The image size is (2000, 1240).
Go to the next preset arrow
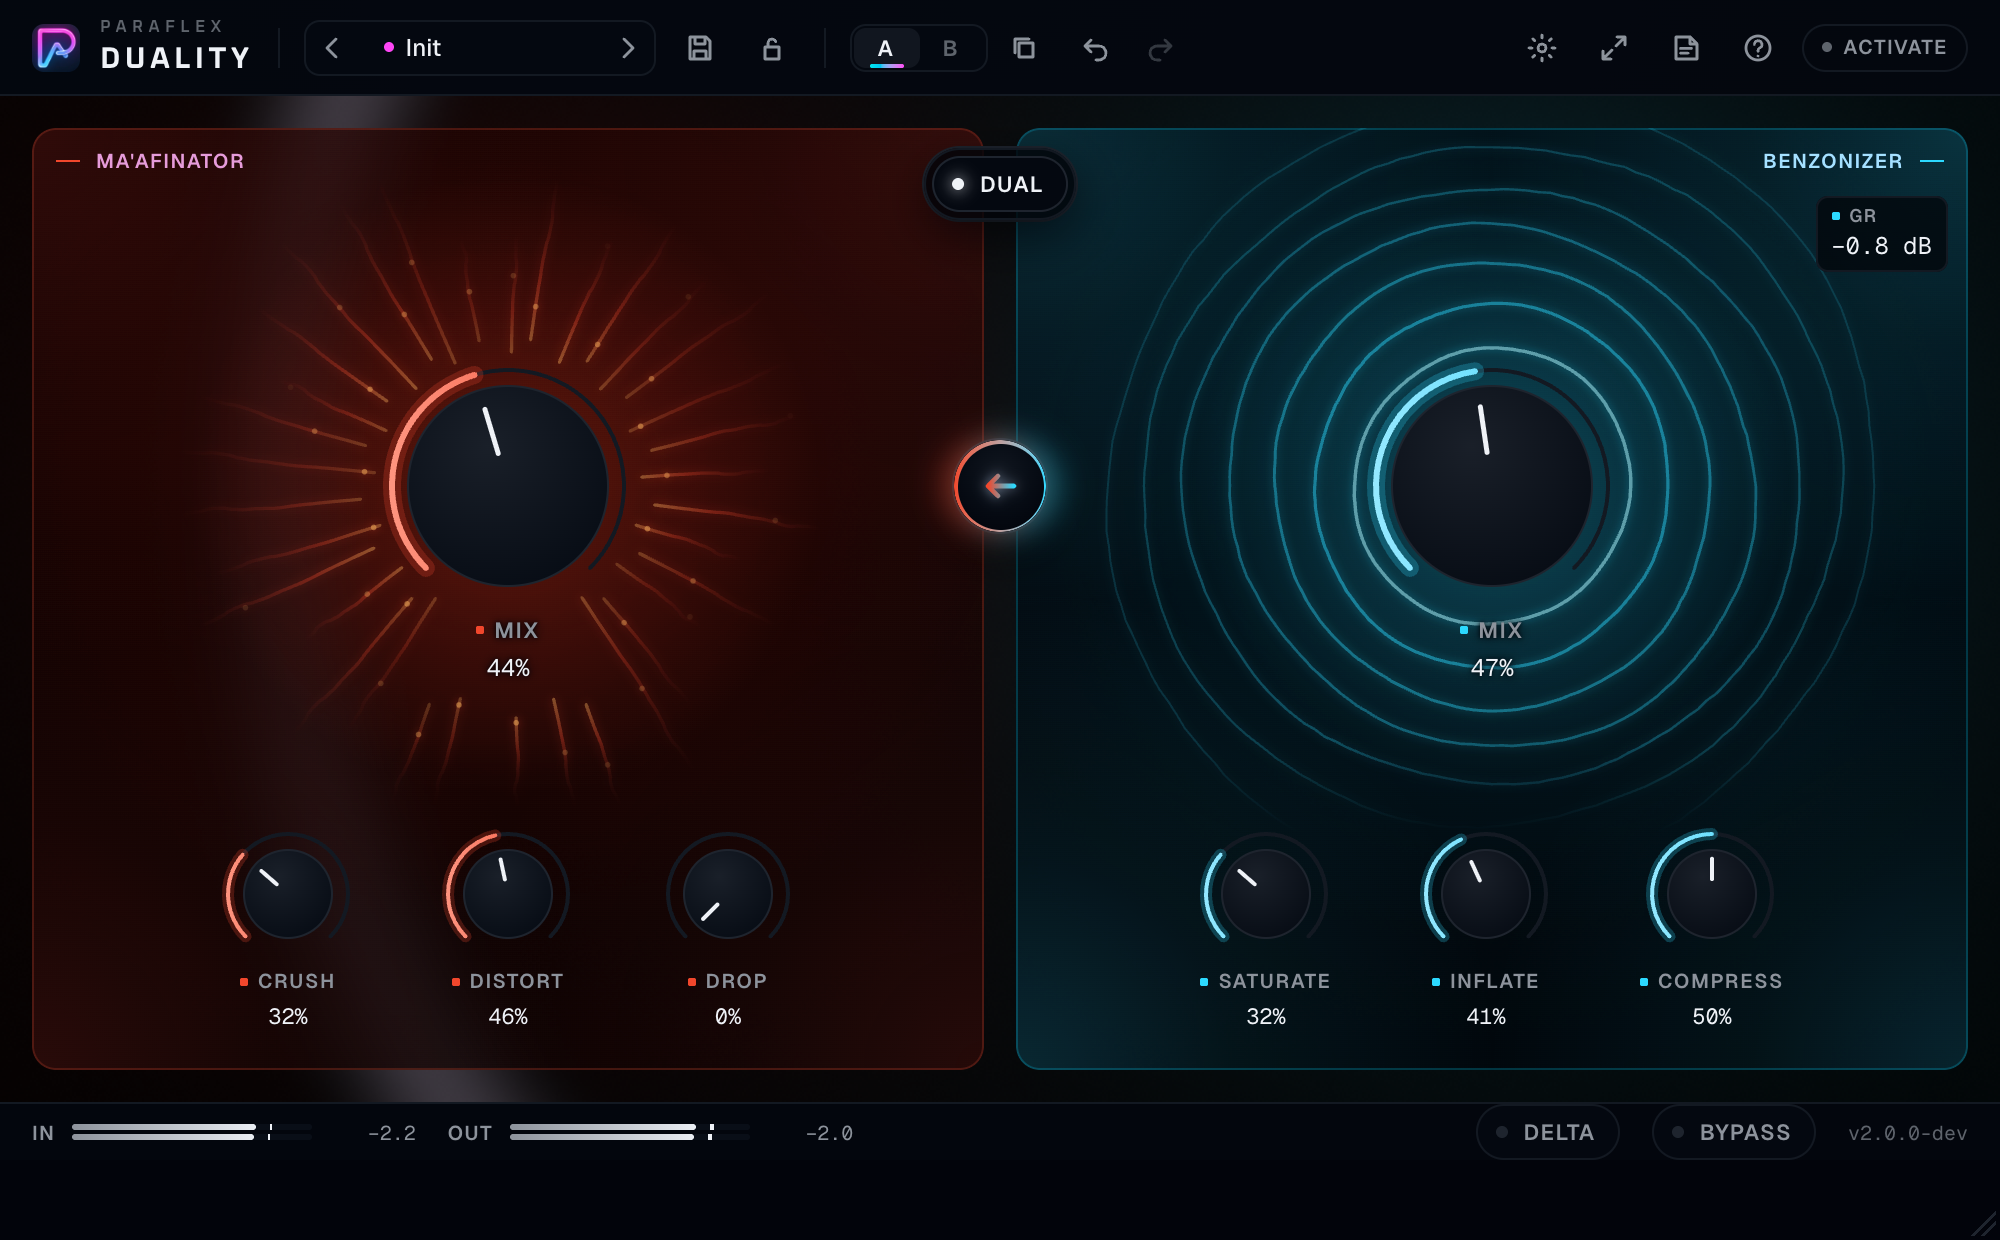click(628, 48)
